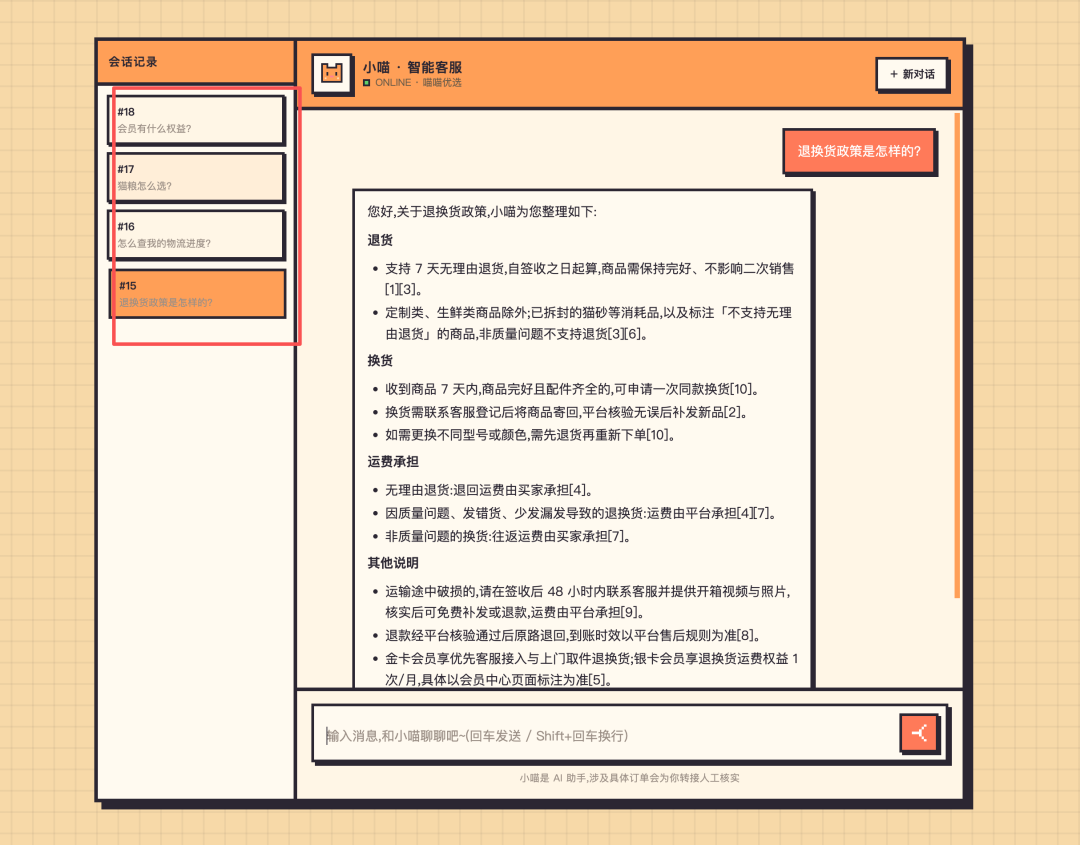Click the 会话记录 sidebar header

point(133,62)
